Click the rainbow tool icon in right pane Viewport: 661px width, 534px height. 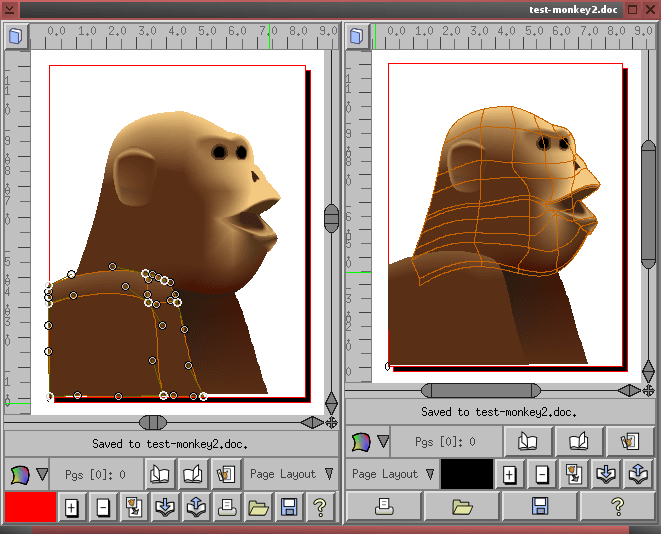click(361, 442)
